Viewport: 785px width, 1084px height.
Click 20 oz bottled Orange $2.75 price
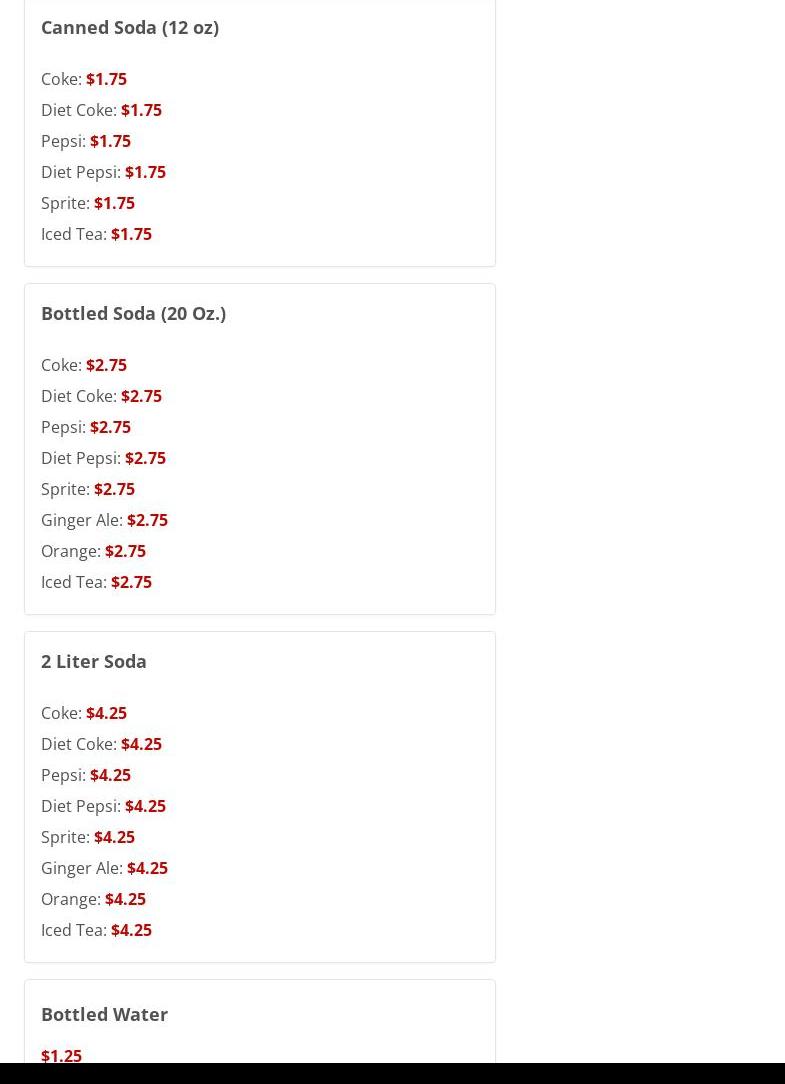click(125, 551)
